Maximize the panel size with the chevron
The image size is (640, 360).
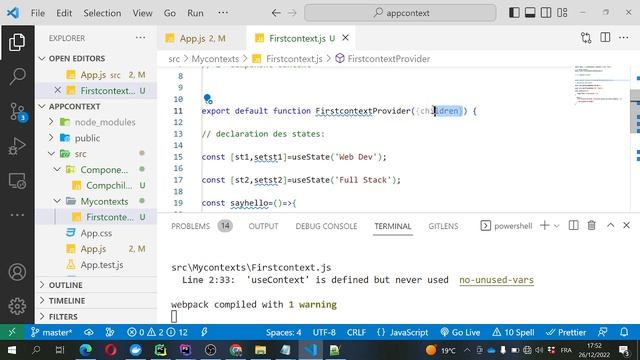coord(610,225)
